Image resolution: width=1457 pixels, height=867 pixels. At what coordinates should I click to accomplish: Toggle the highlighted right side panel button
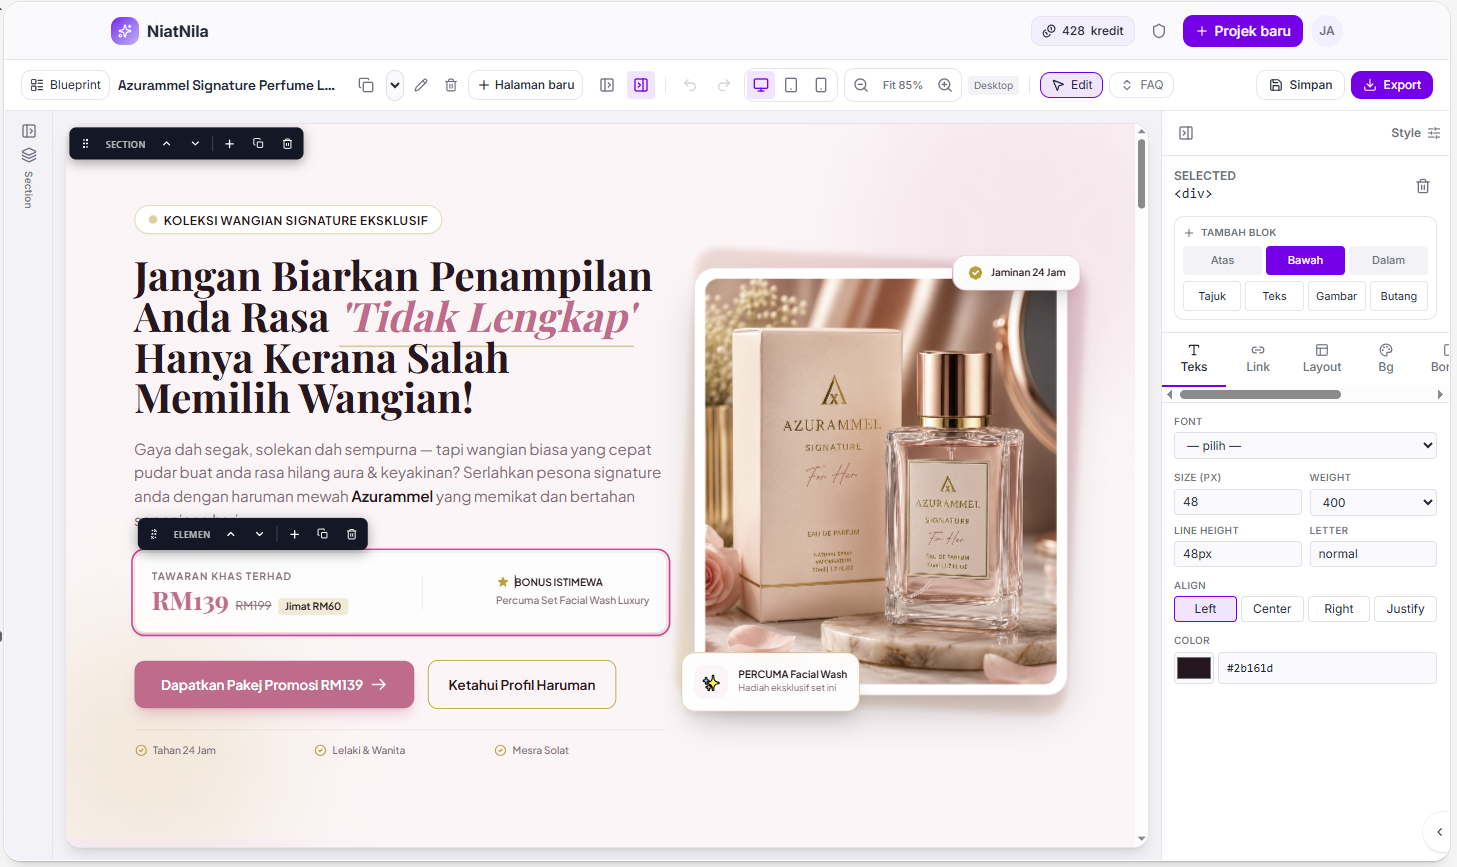(641, 85)
